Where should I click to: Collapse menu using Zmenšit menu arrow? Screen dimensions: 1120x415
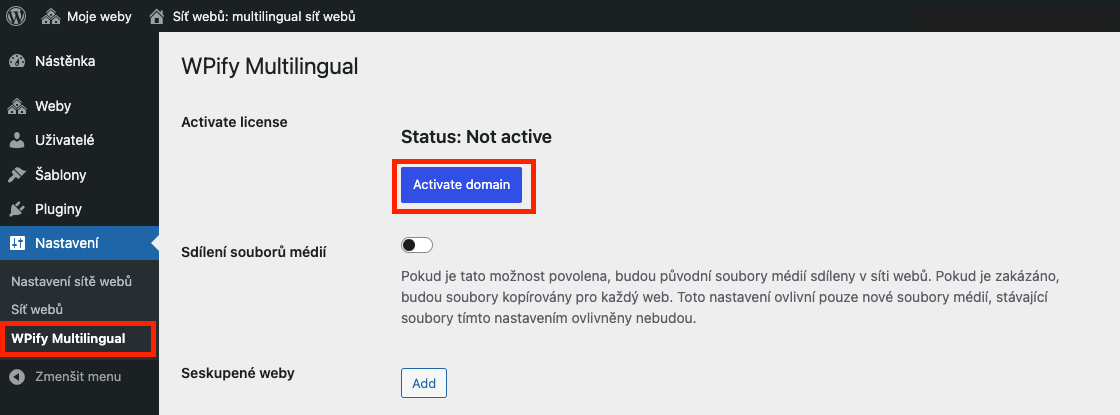point(19,376)
